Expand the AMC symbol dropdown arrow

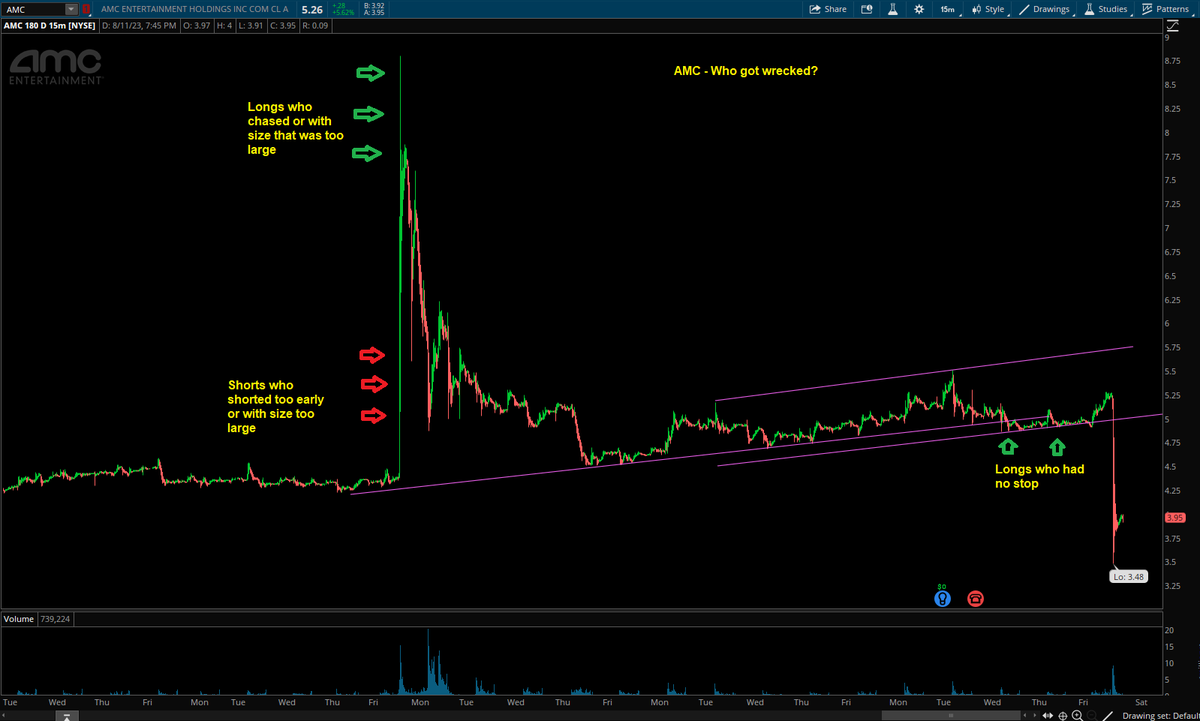[x=71, y=9]
